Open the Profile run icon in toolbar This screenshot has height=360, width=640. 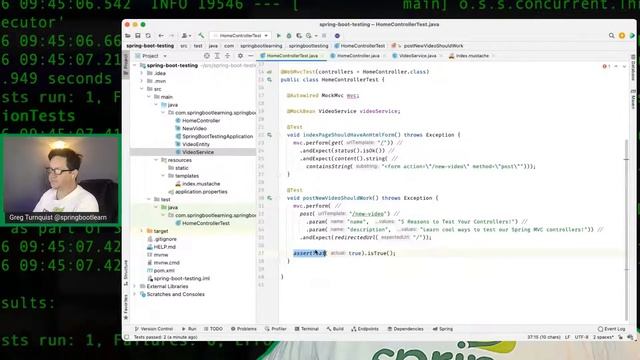[x=310, y=36]
